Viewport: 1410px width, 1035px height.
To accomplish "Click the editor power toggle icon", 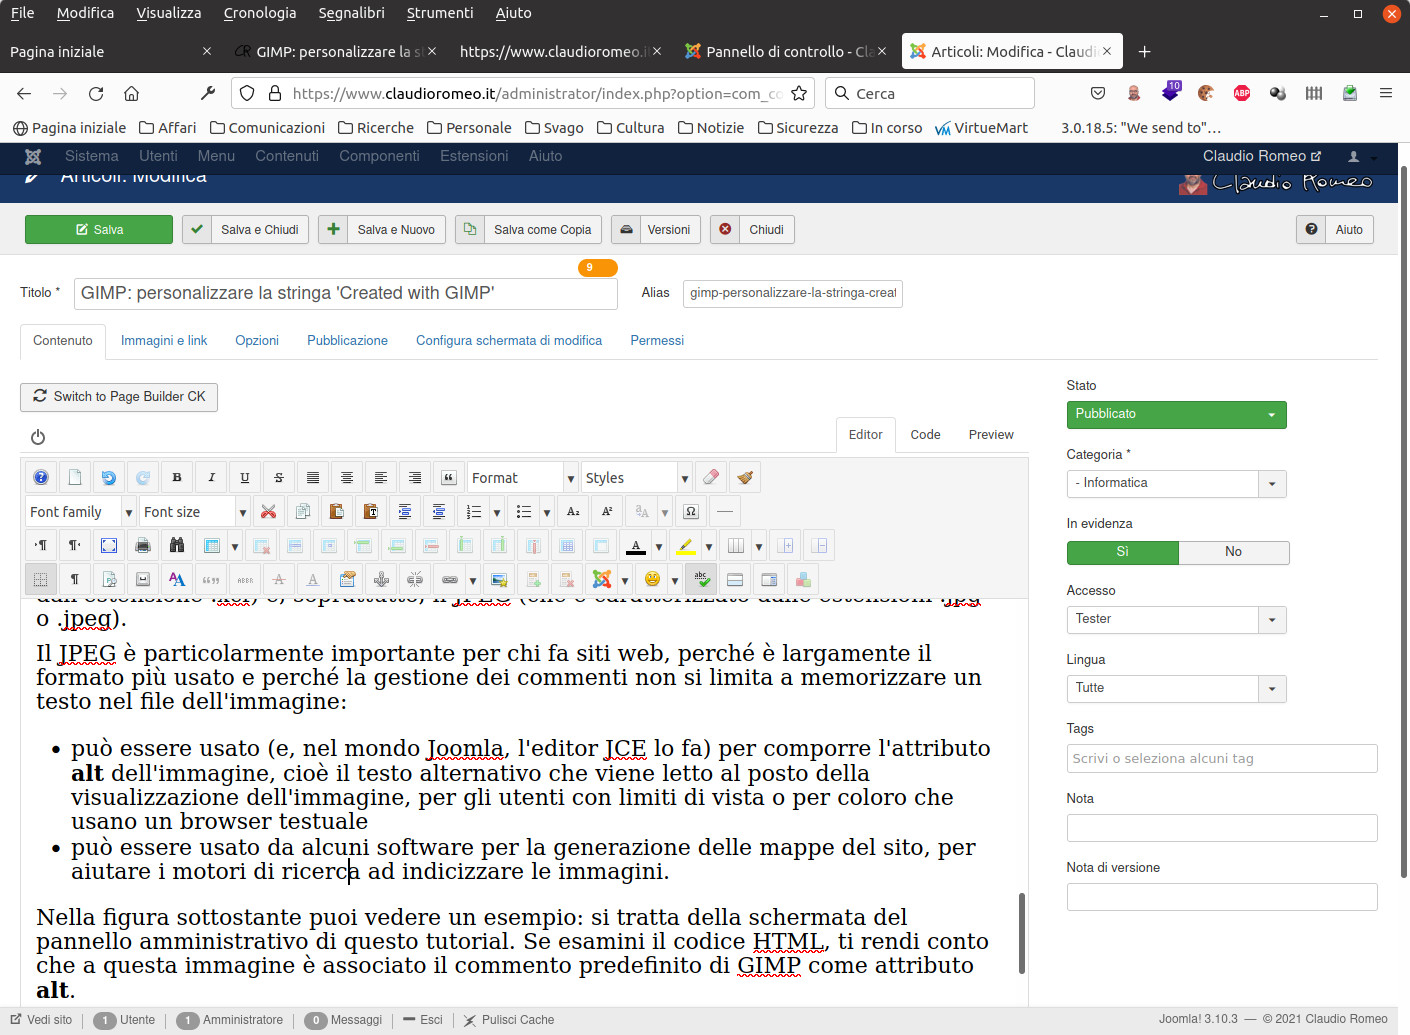I will (38, 437).
